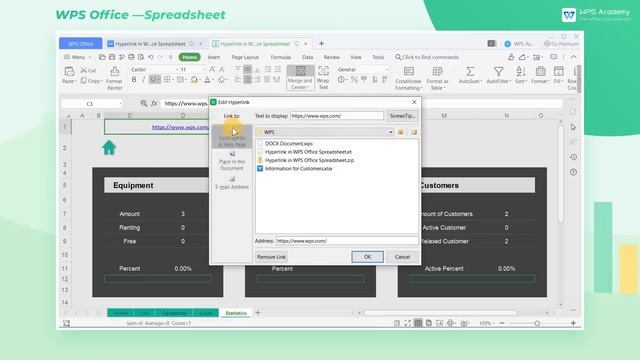Select the Page Layout ribbon tab

click(245, 57)
